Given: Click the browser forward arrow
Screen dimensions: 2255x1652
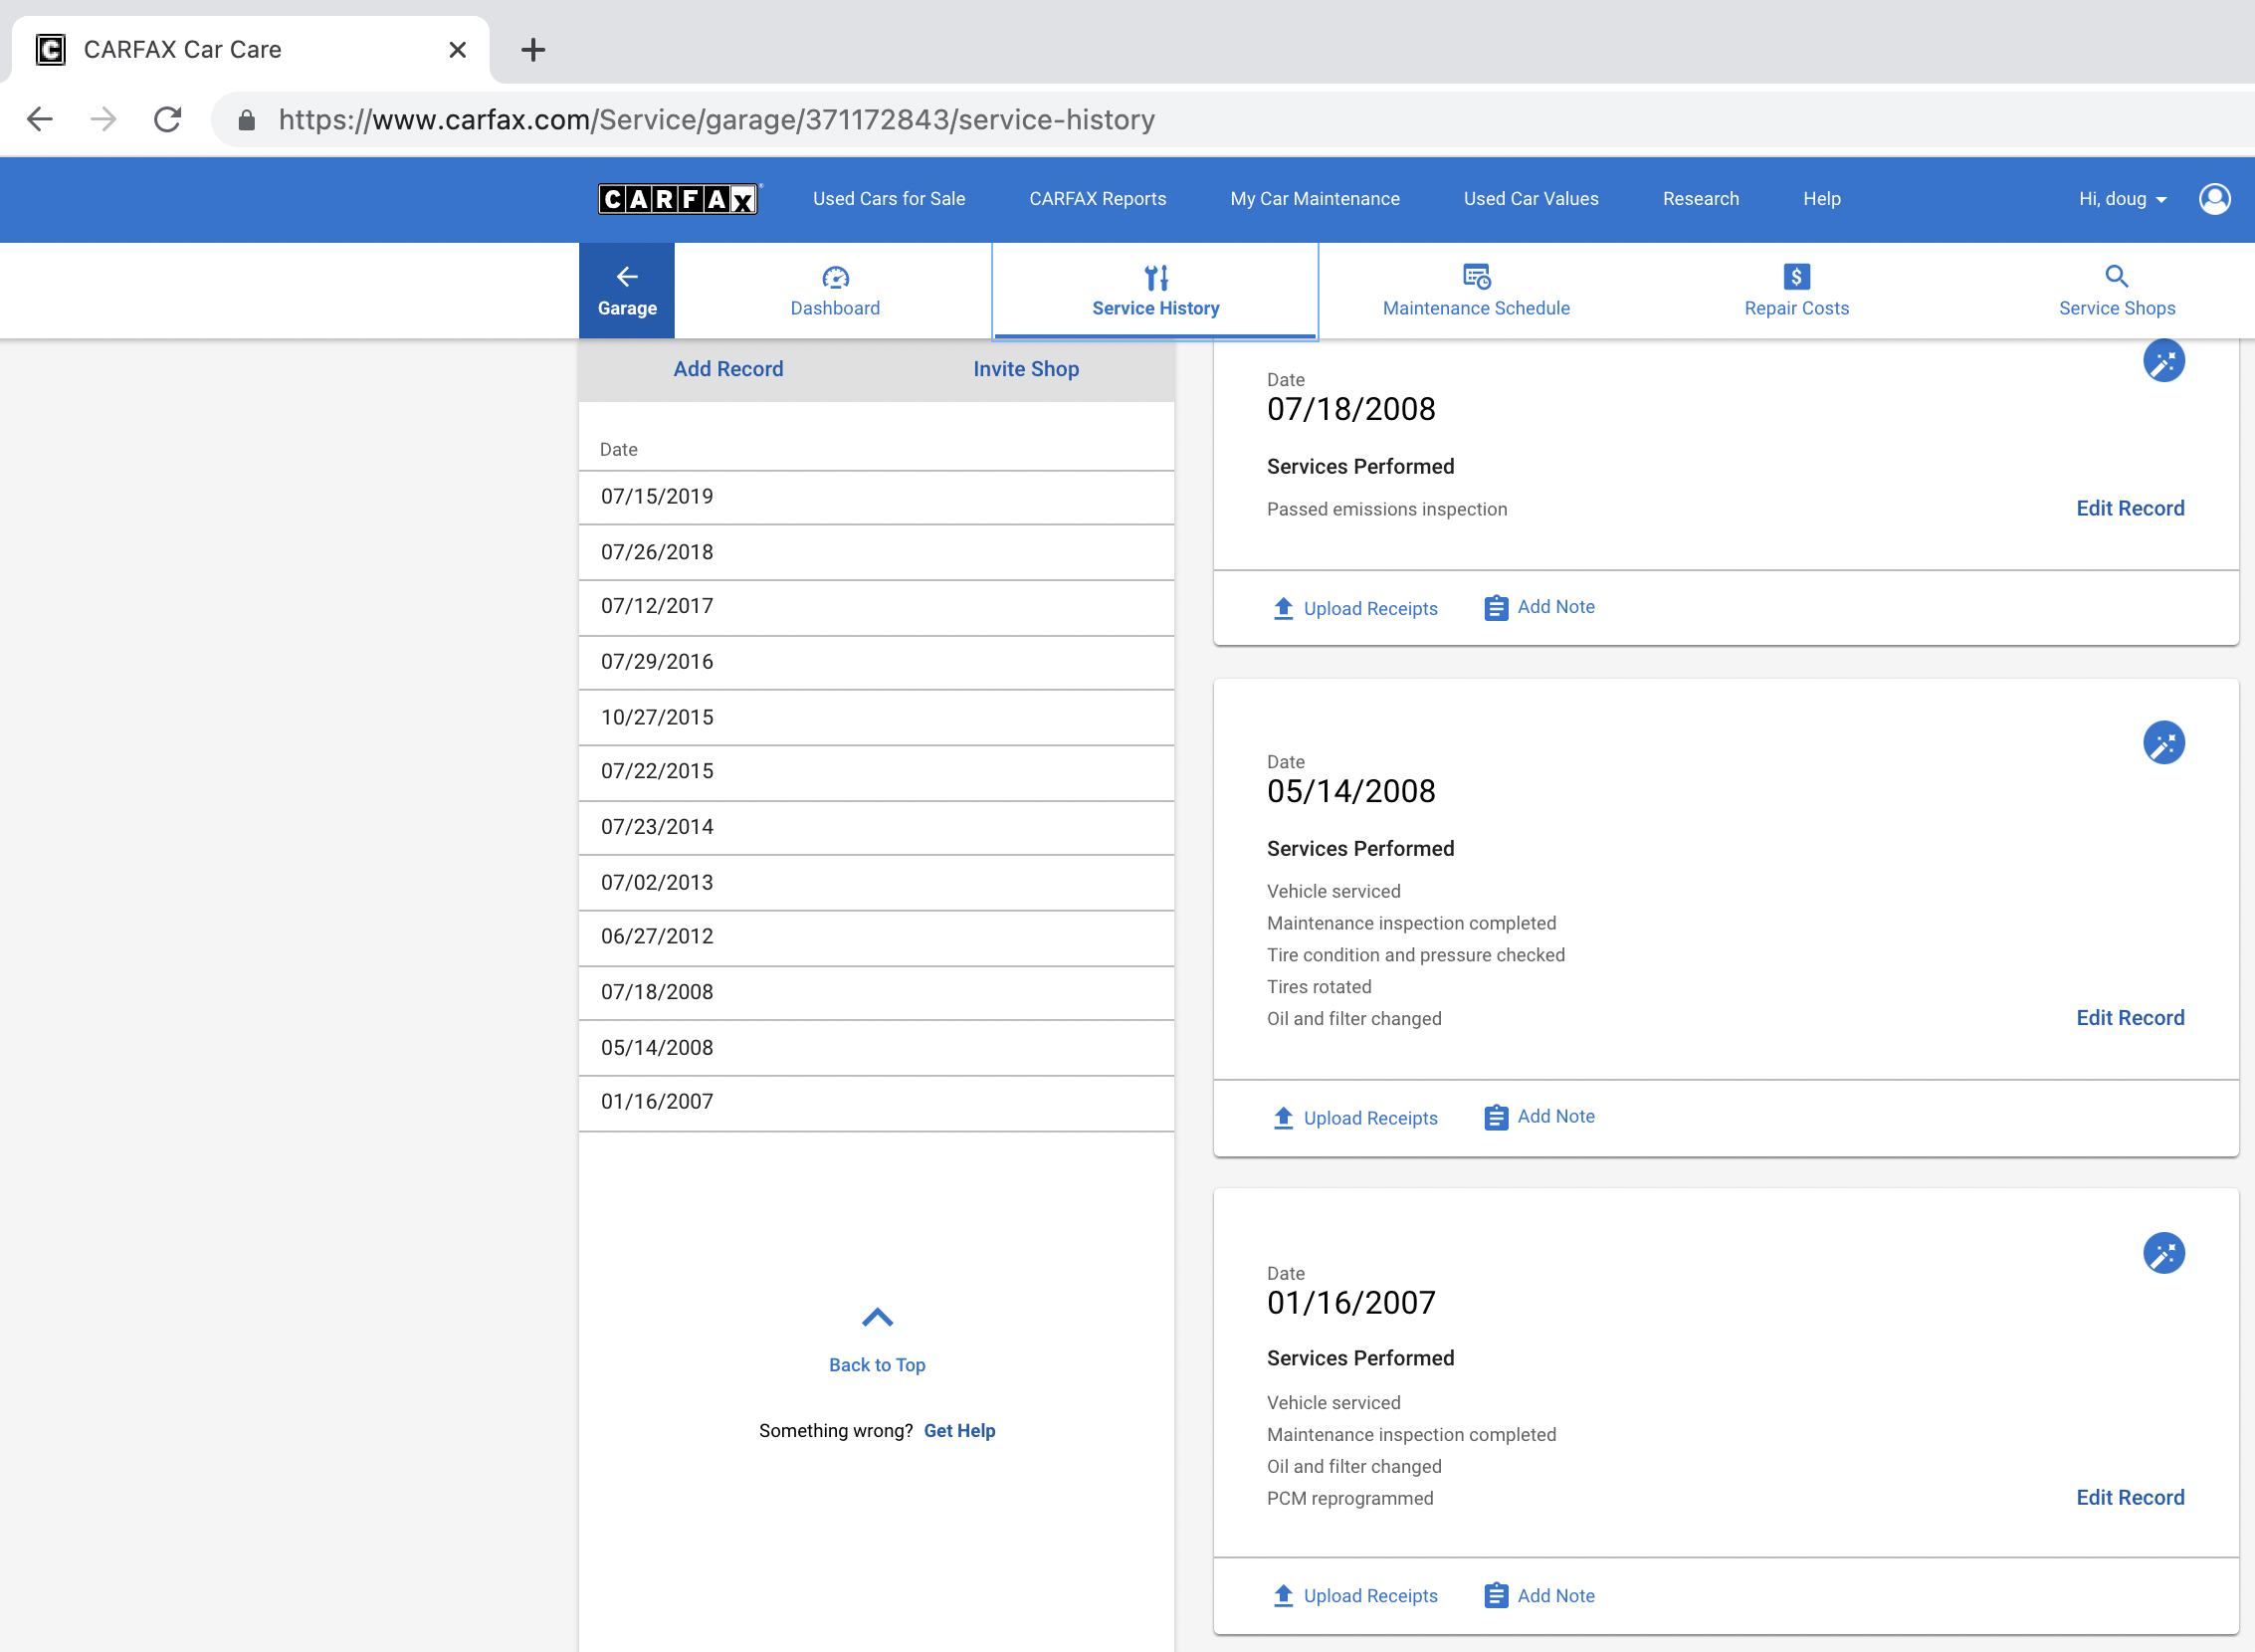Looking at the screenshot, I should point(103,120).
